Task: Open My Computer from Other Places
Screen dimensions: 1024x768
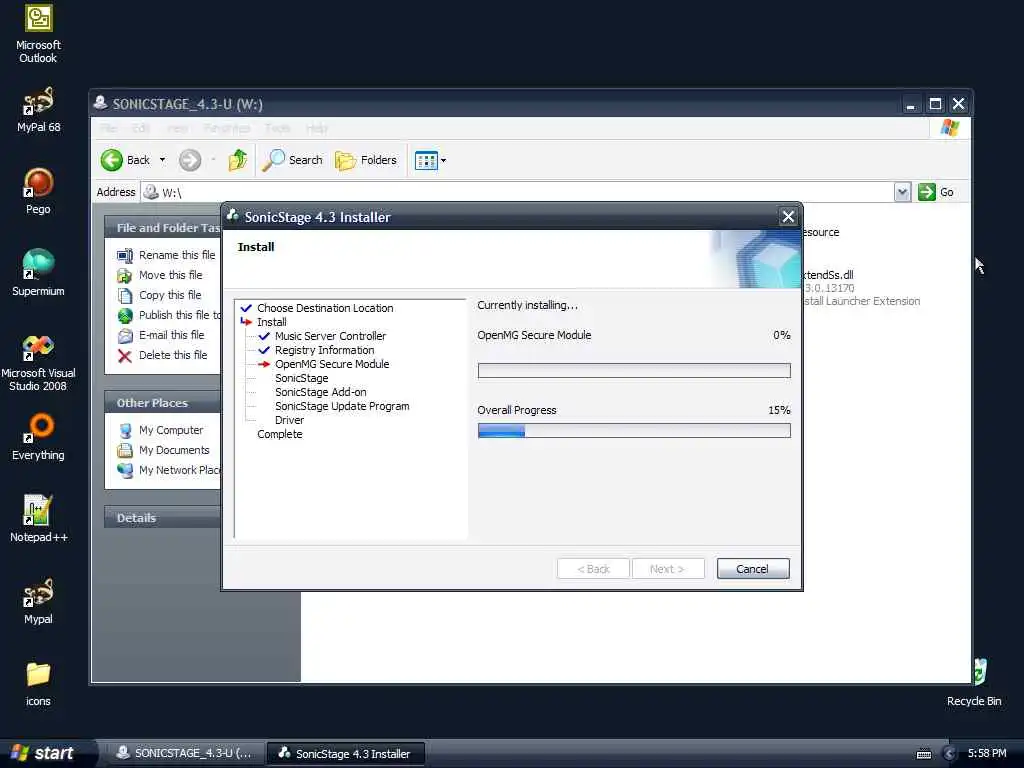Action: point(161,430)
